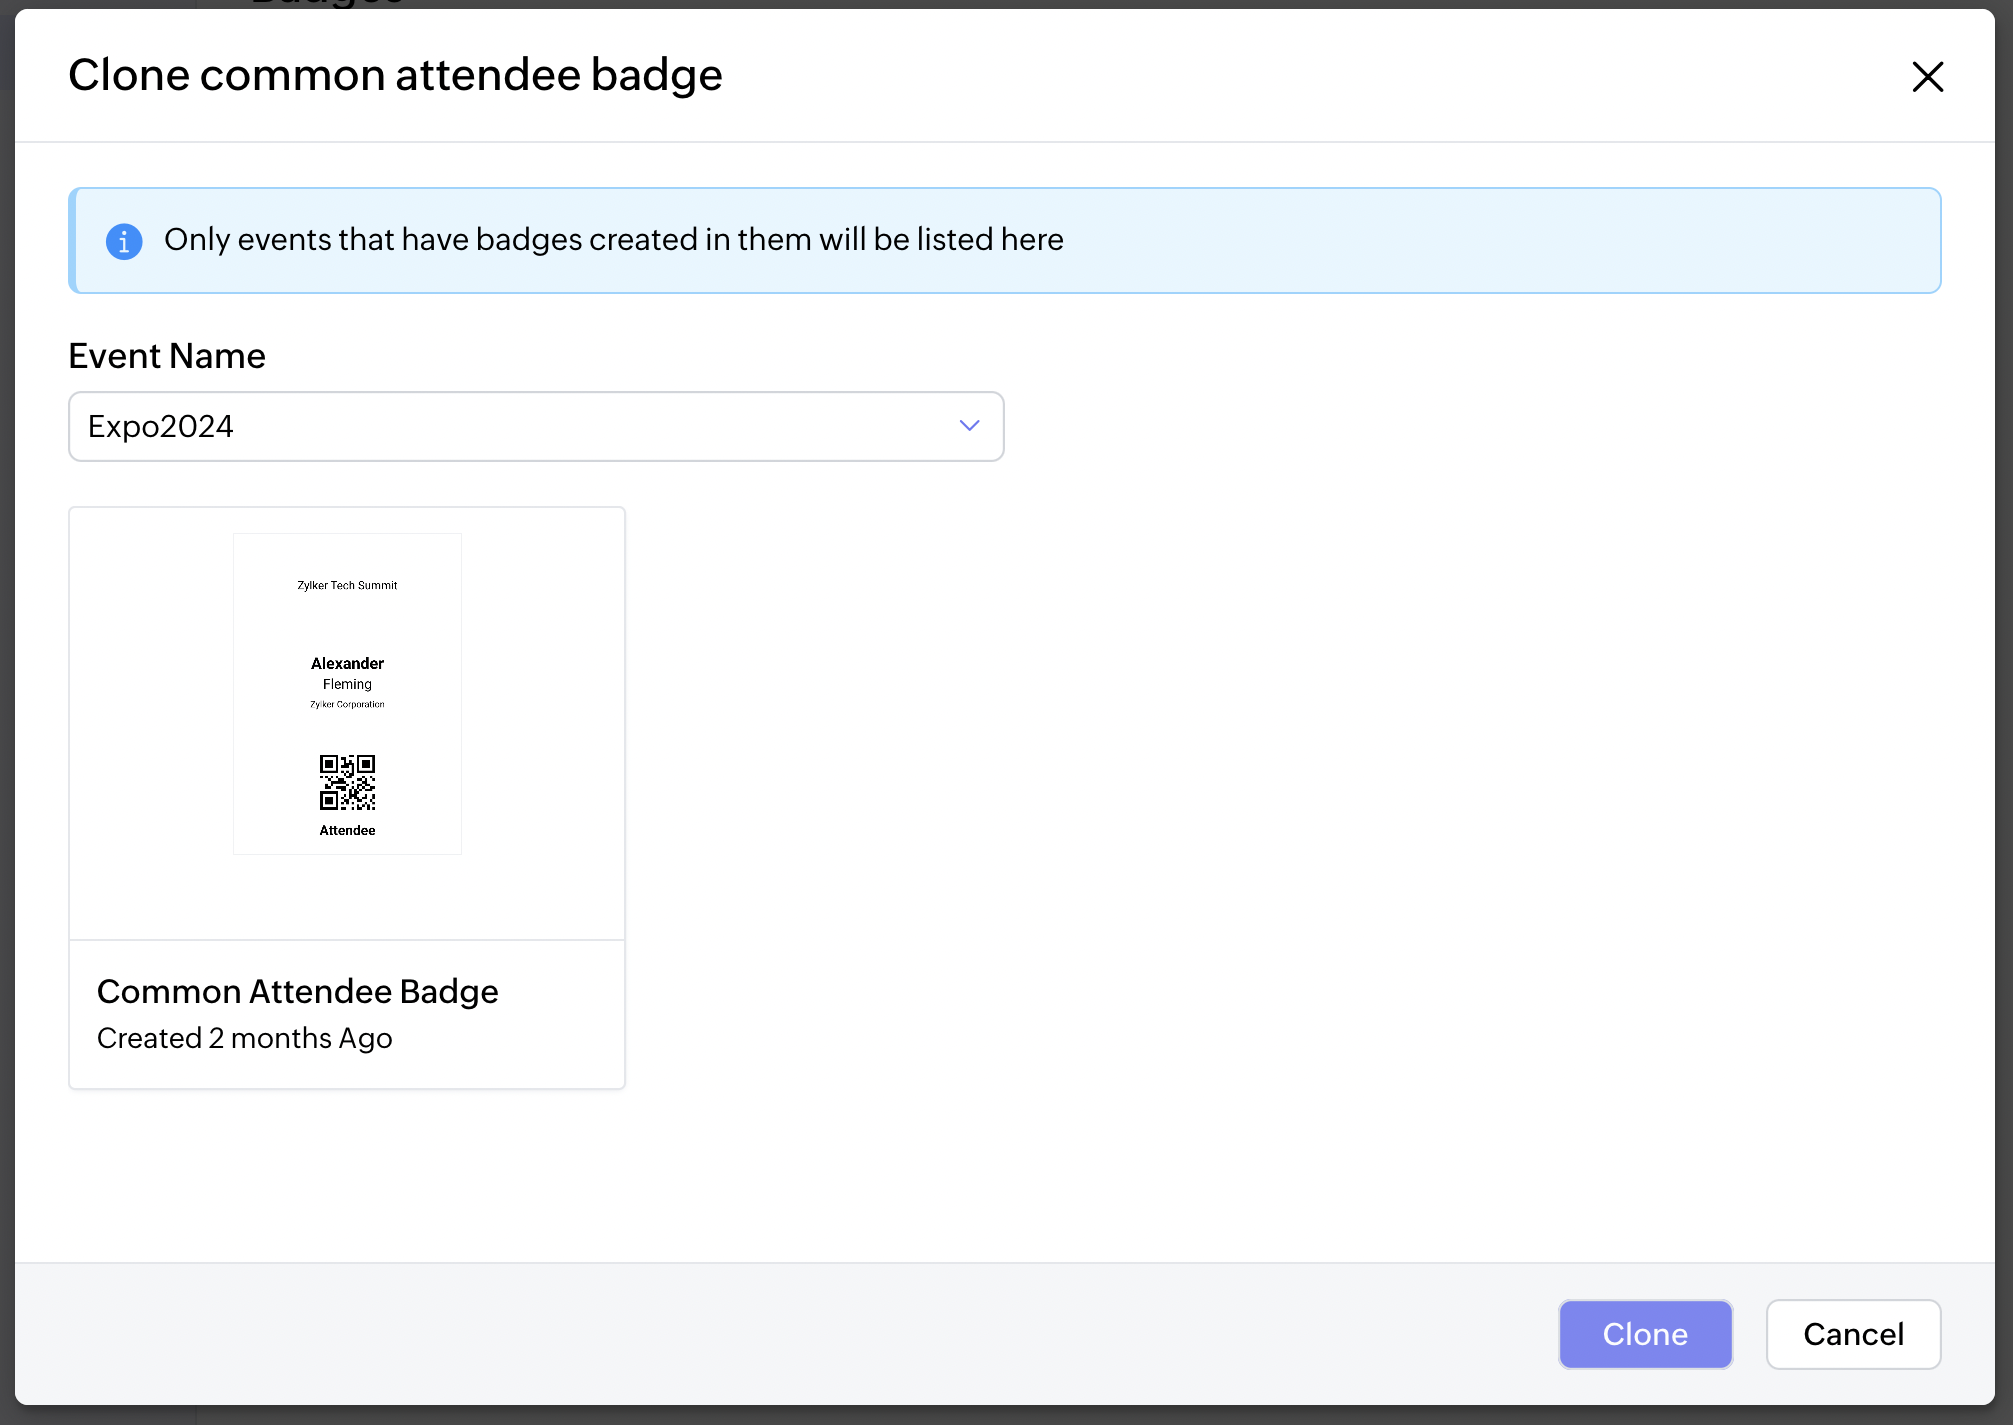The height and width of the screenshot is (1425, 2013).
Task: Open the Expo2024 event selection field
Action: coord(500,426)
